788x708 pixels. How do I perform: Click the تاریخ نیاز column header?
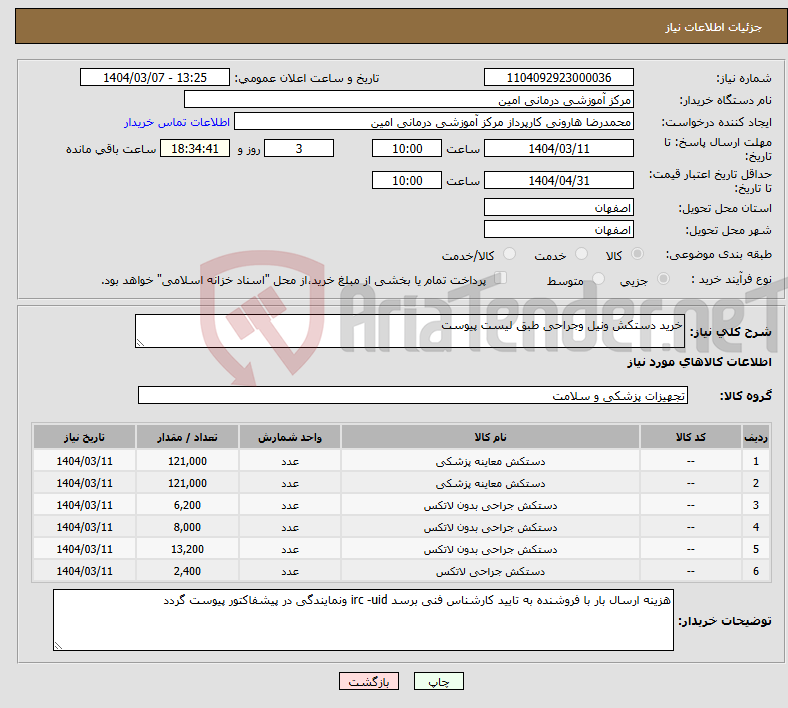[x=84, y=437]
